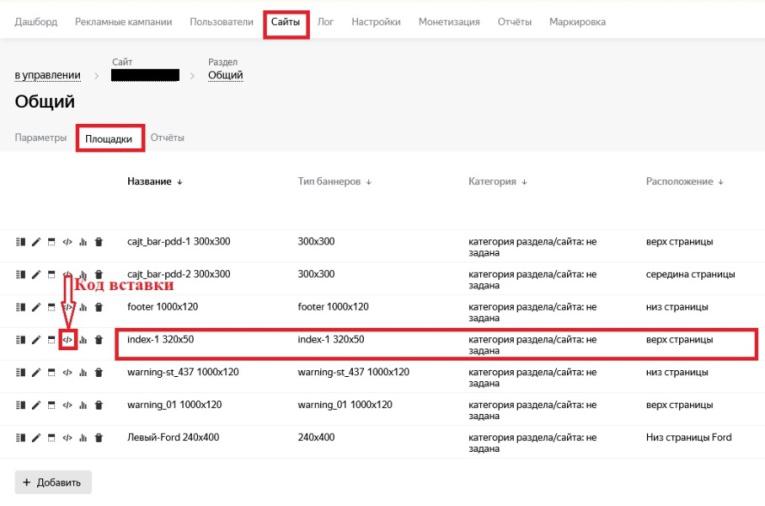This screenshot has width=765, height=506.
Task: Remove footer 1000x120 with trash icon
Action: (x=99, y=307)
